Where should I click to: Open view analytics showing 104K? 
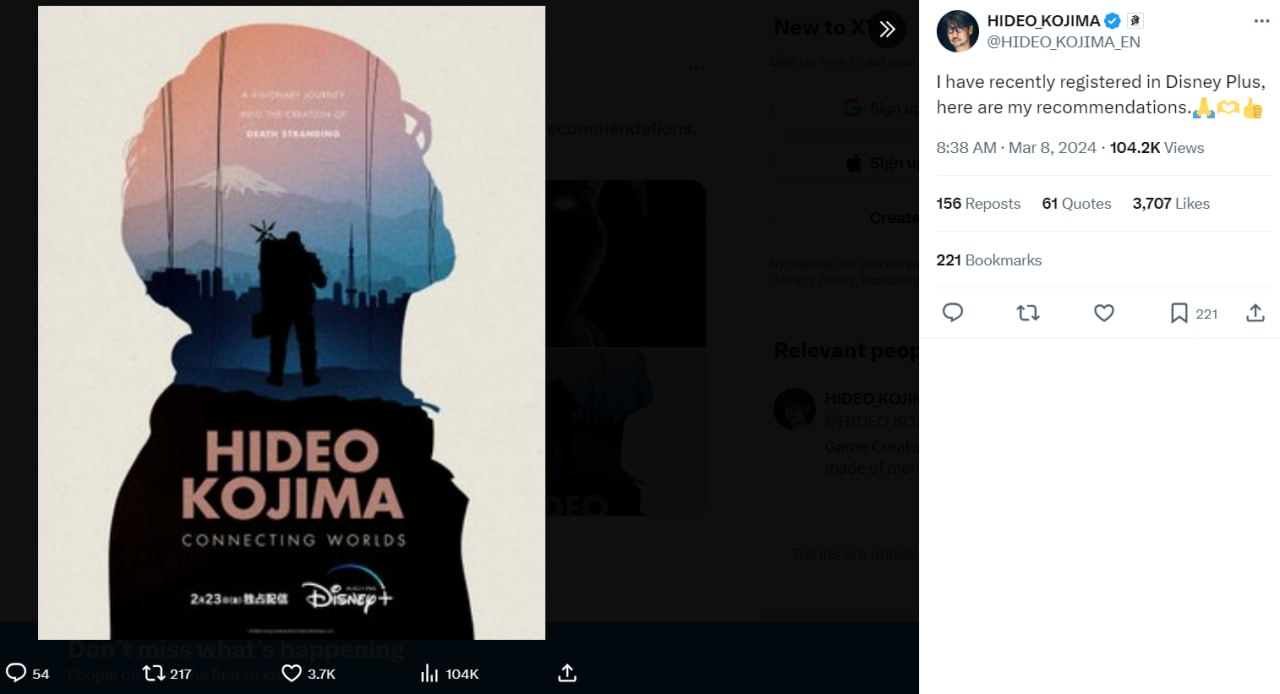430,673
